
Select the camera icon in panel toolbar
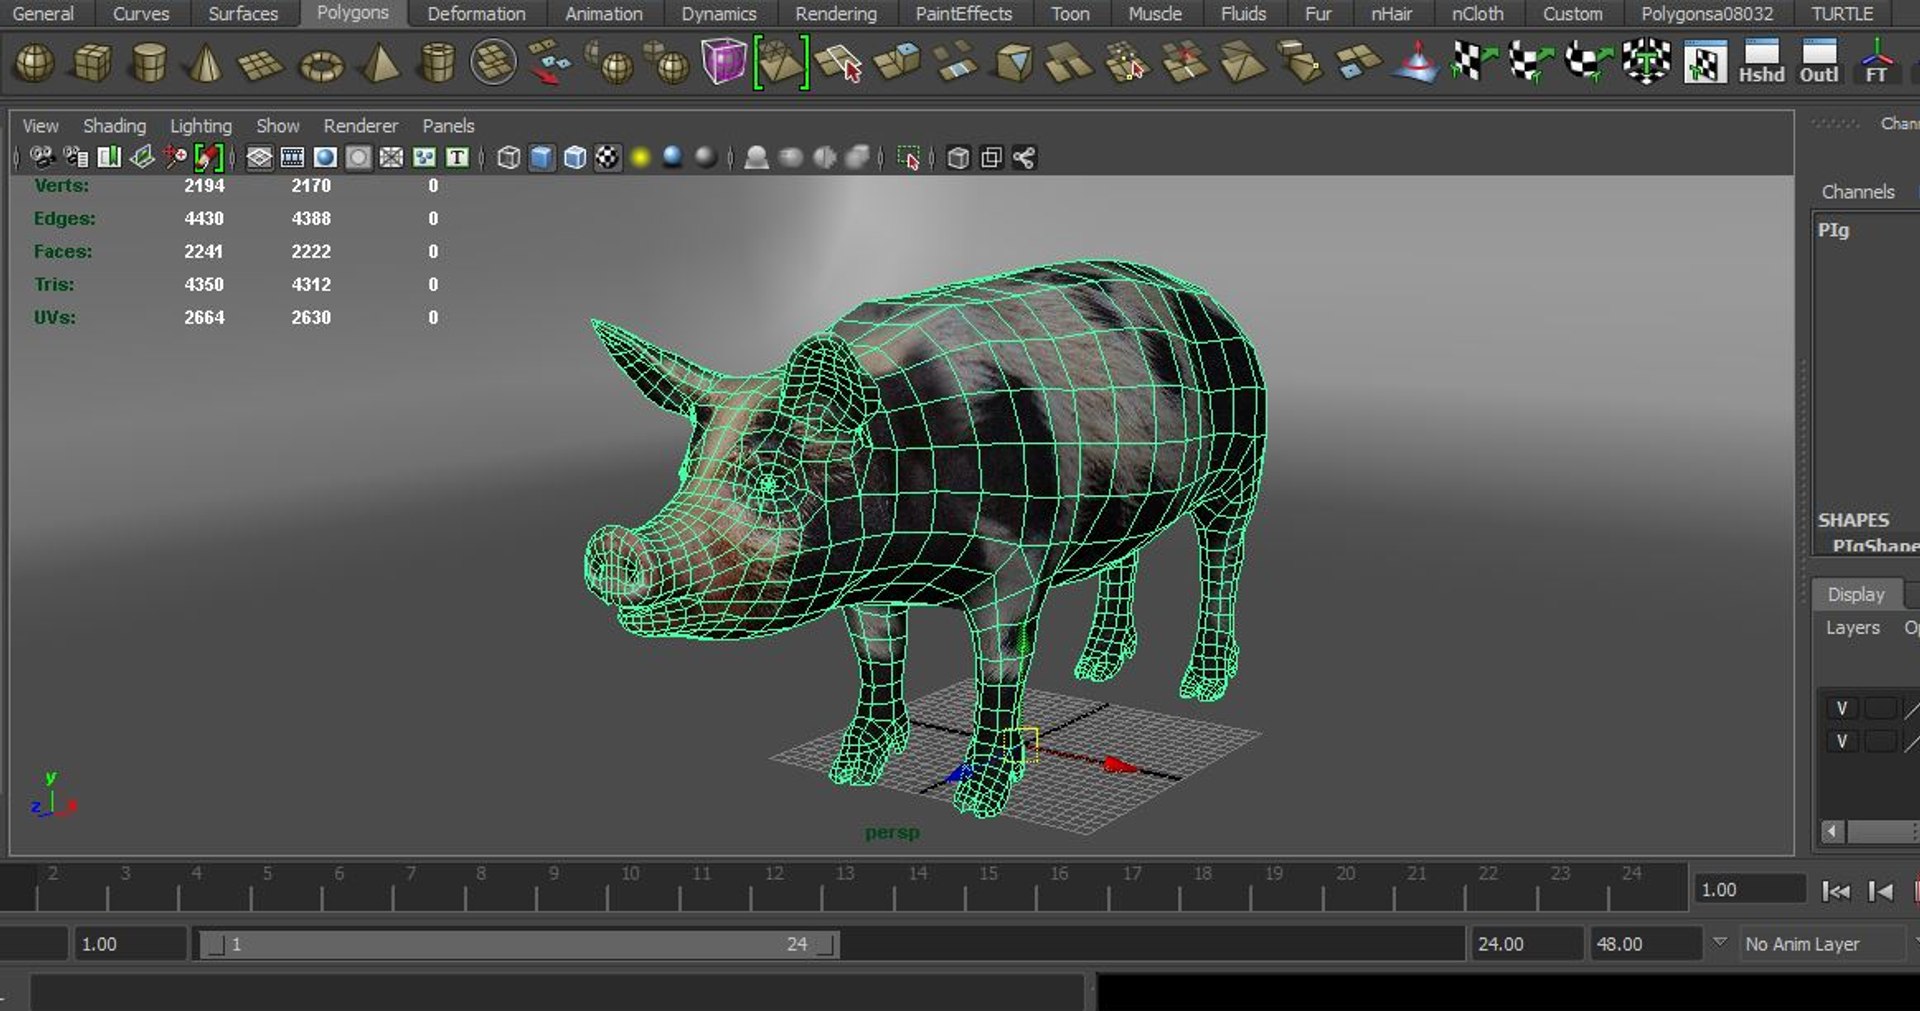click(42, 157)
